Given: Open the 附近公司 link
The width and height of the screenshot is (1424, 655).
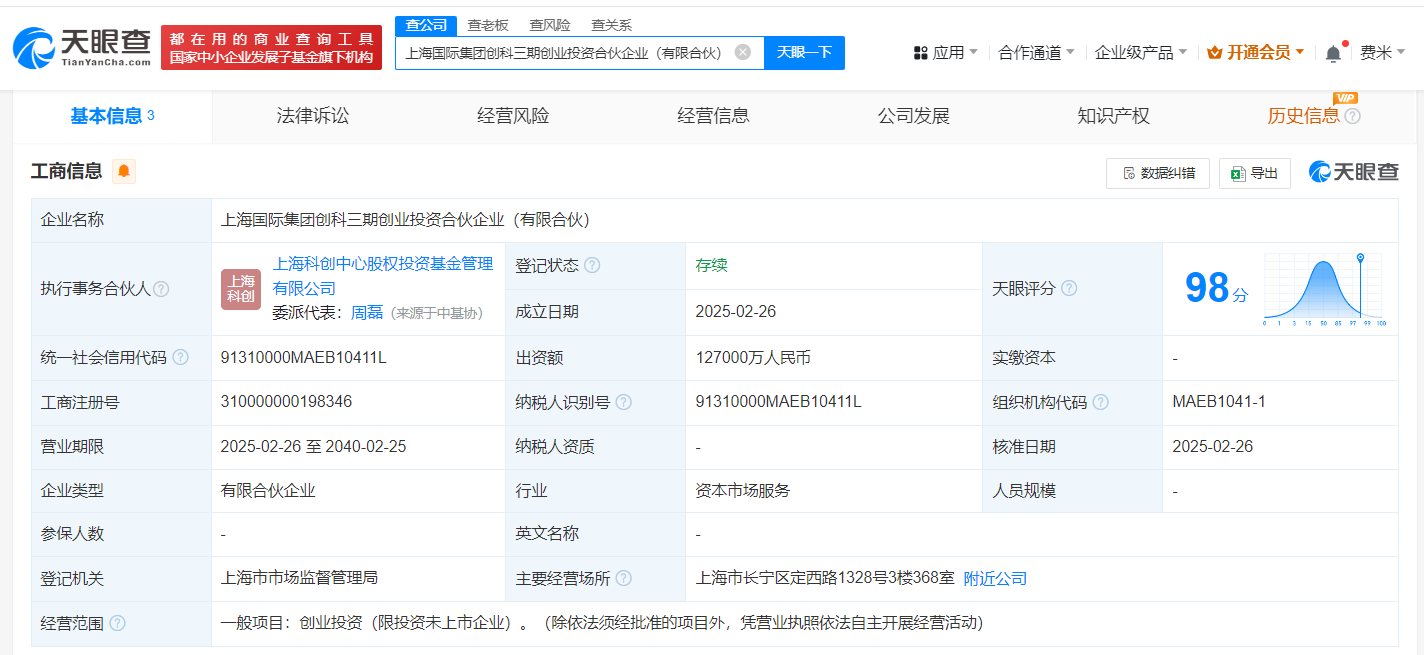Looking at the screenshot, I should [995, 579].
